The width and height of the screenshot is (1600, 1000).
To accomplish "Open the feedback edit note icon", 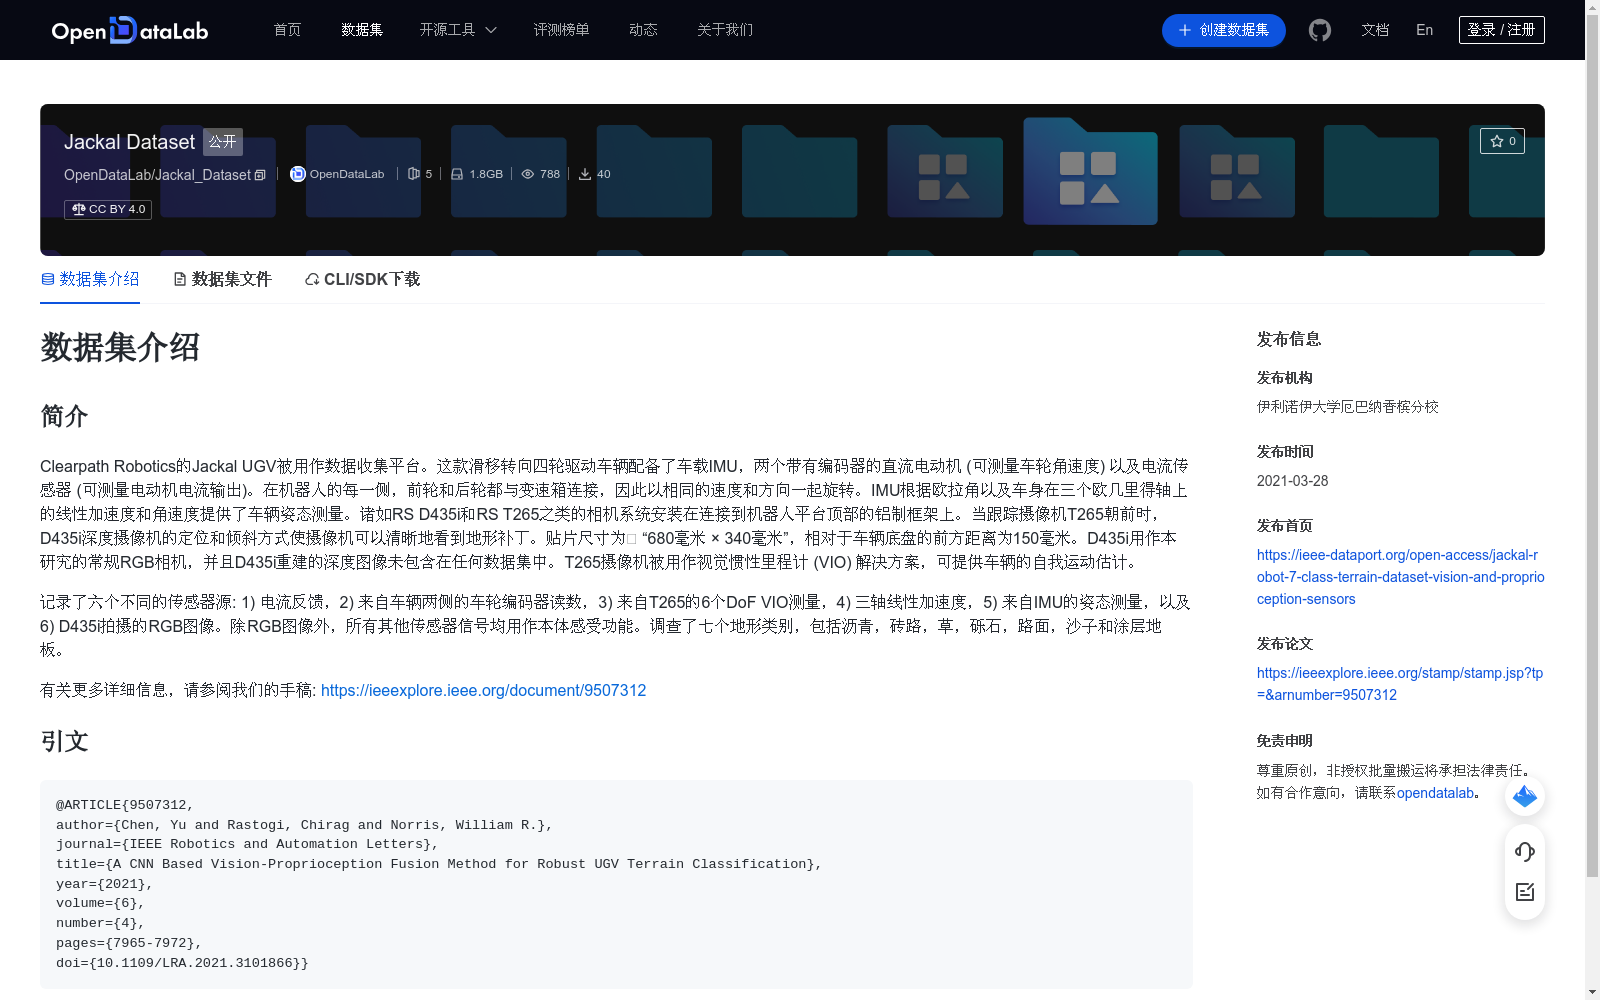I will (1525, 892).
